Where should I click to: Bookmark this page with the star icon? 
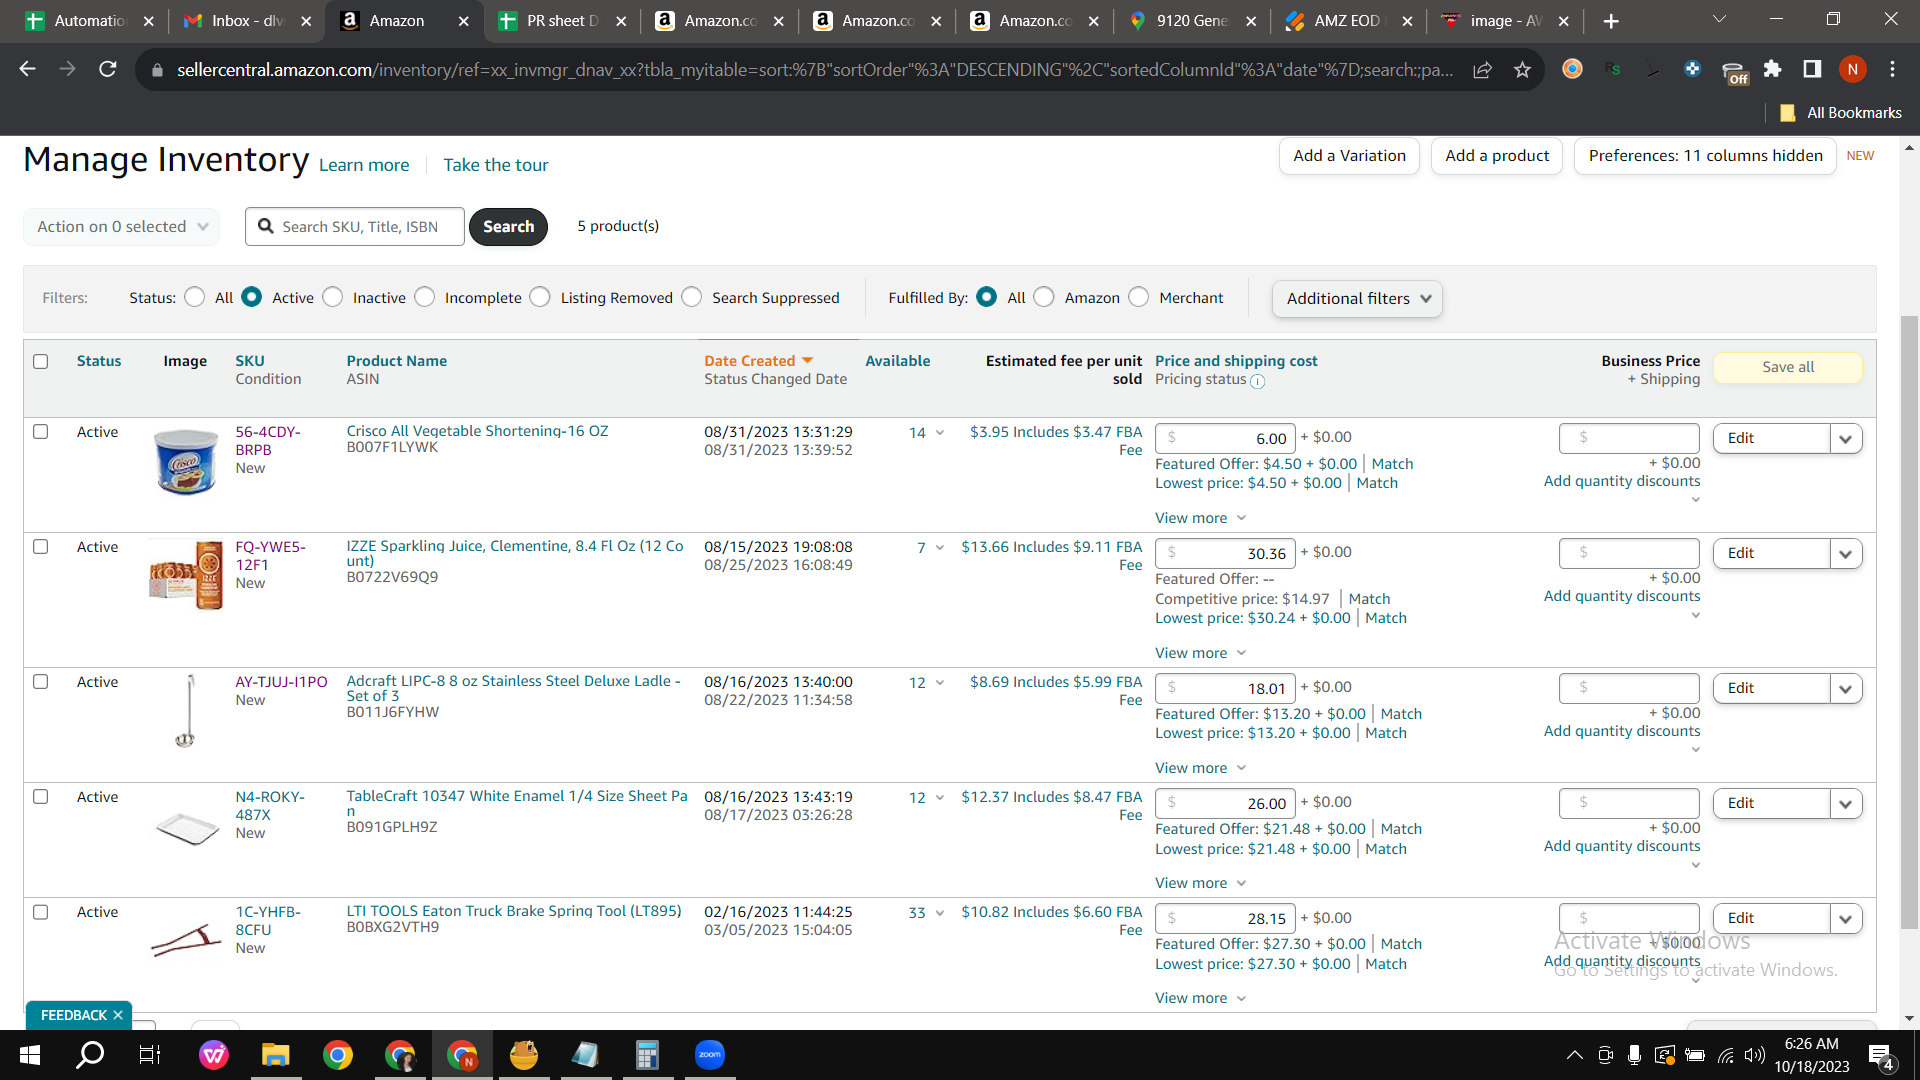(1522, 69)
